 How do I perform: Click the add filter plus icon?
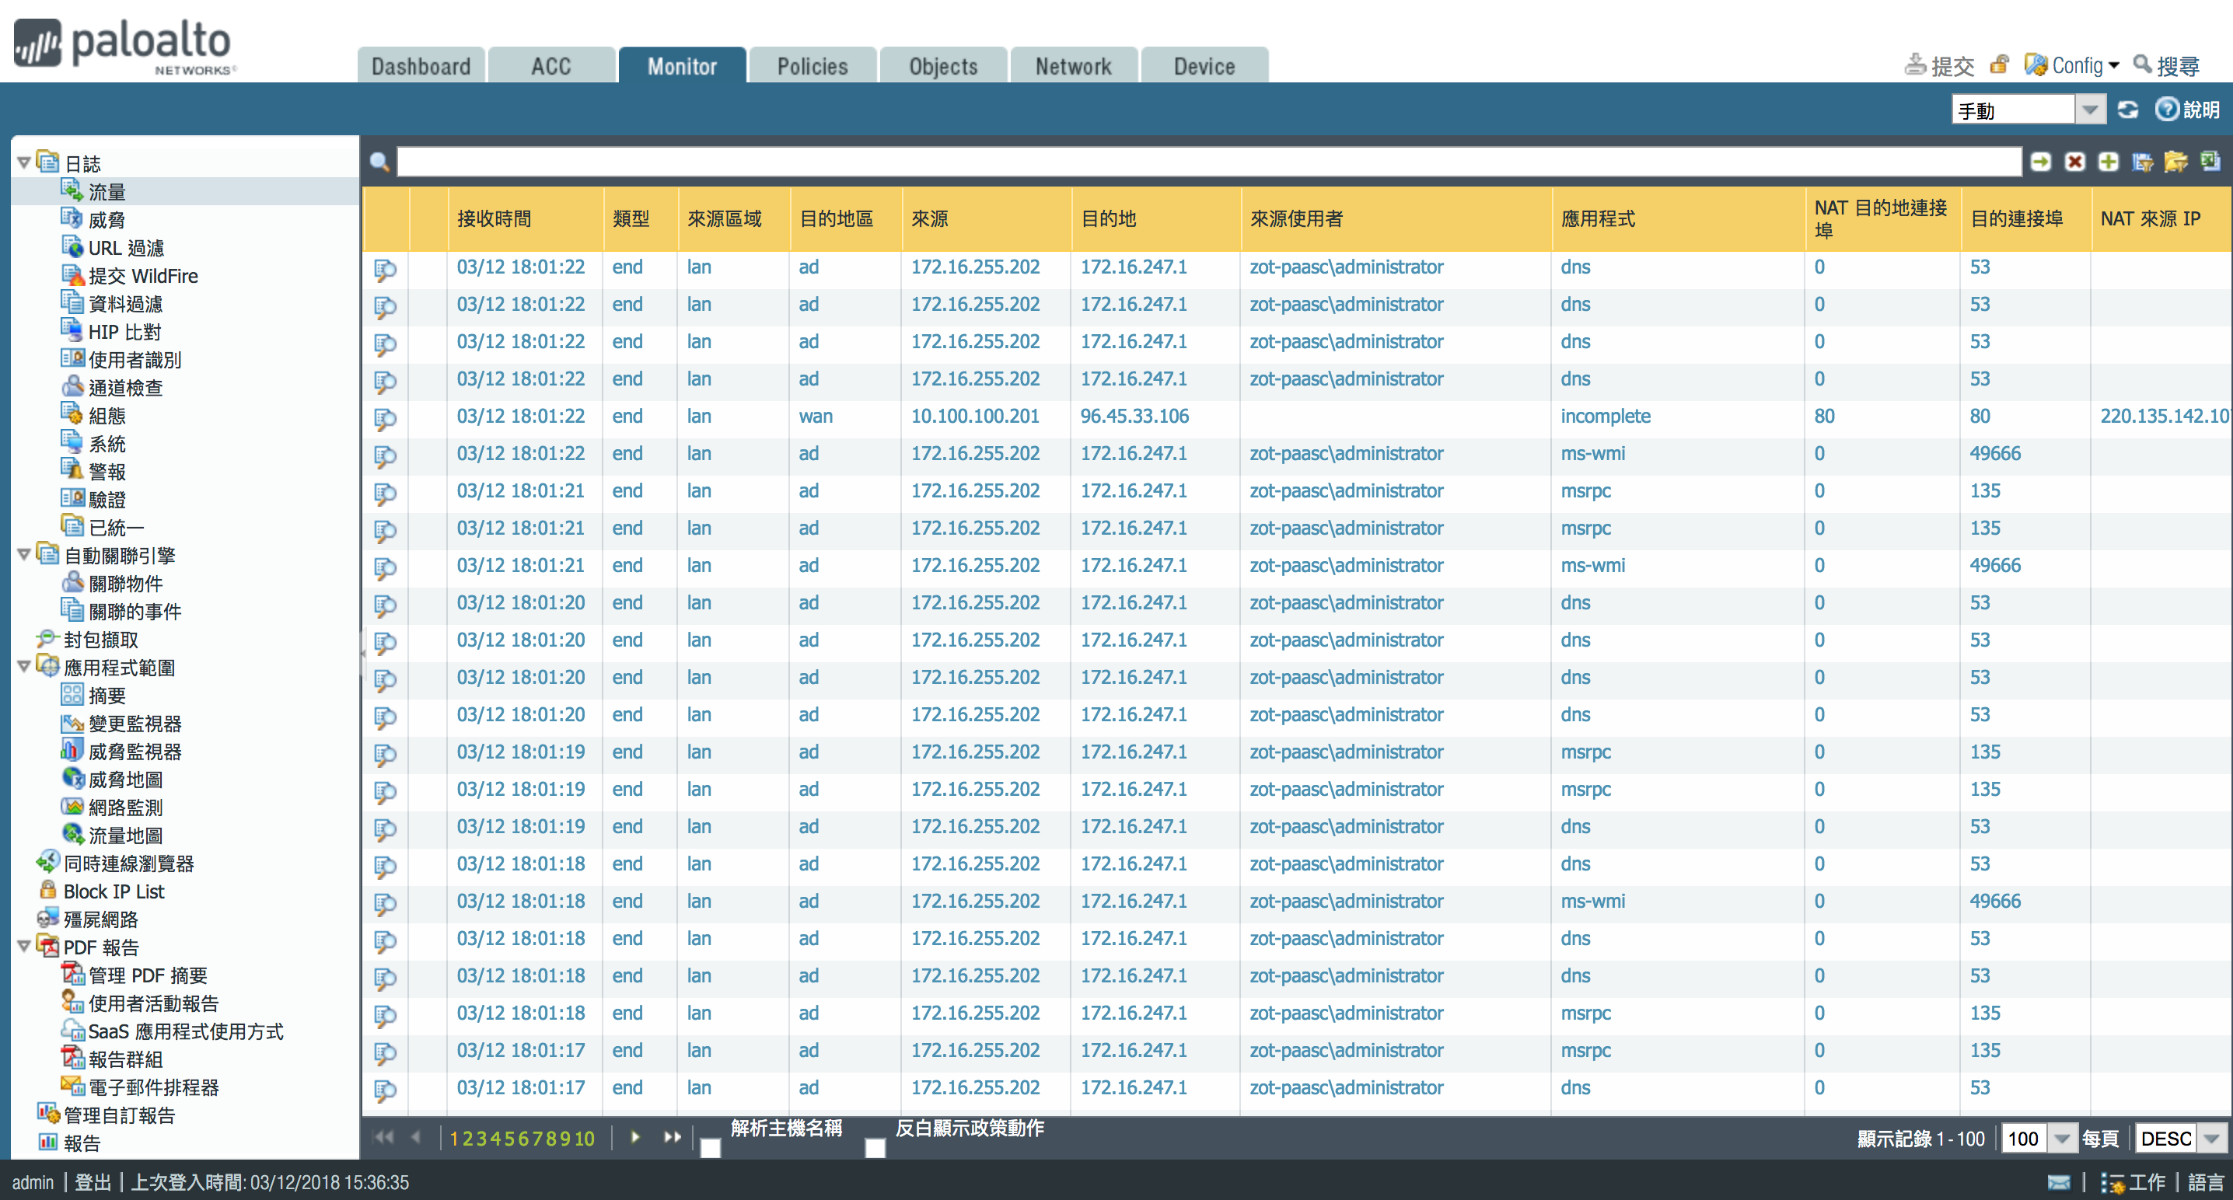[2108, 161]
